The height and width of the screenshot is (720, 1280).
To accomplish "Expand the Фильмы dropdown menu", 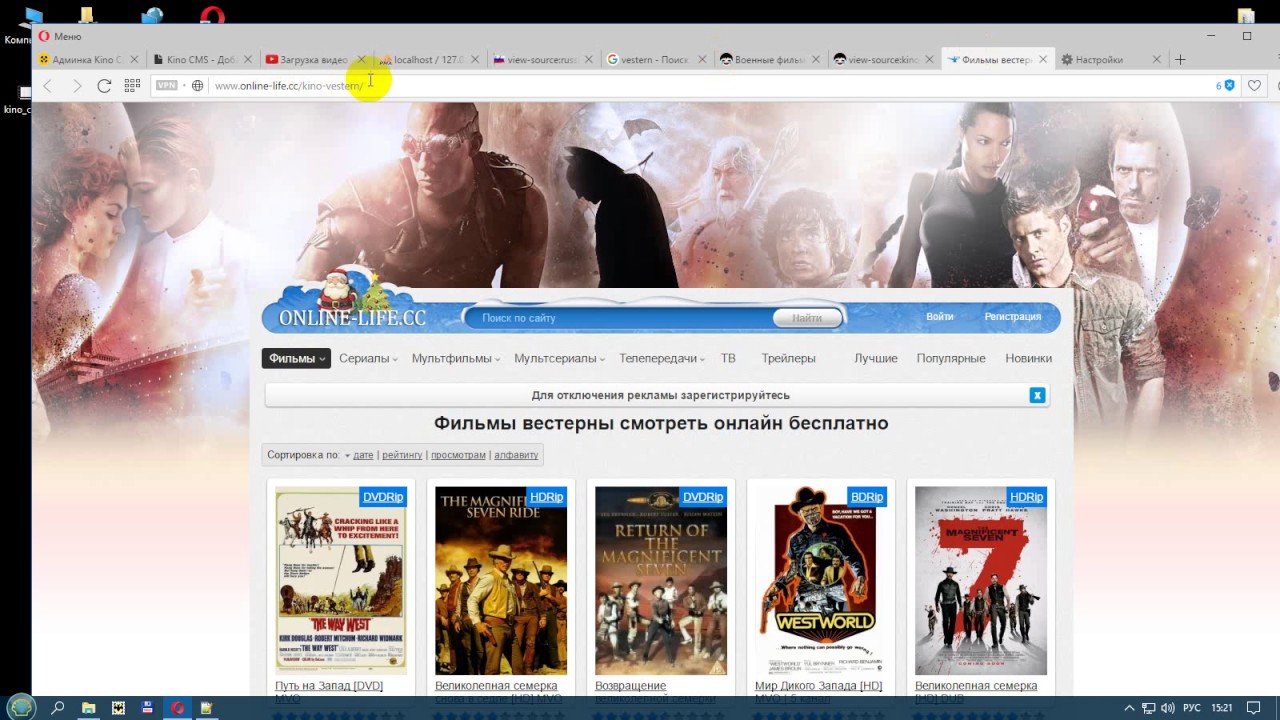I will [x=297, y=358].
